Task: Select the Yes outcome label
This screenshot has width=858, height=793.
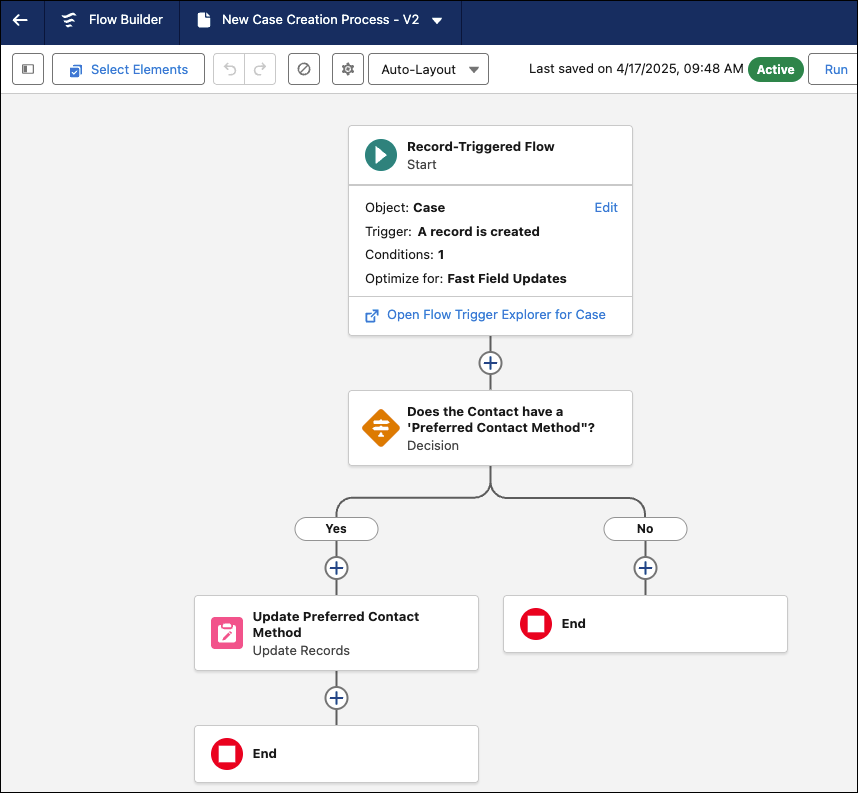Action: [x=336, y=529]
